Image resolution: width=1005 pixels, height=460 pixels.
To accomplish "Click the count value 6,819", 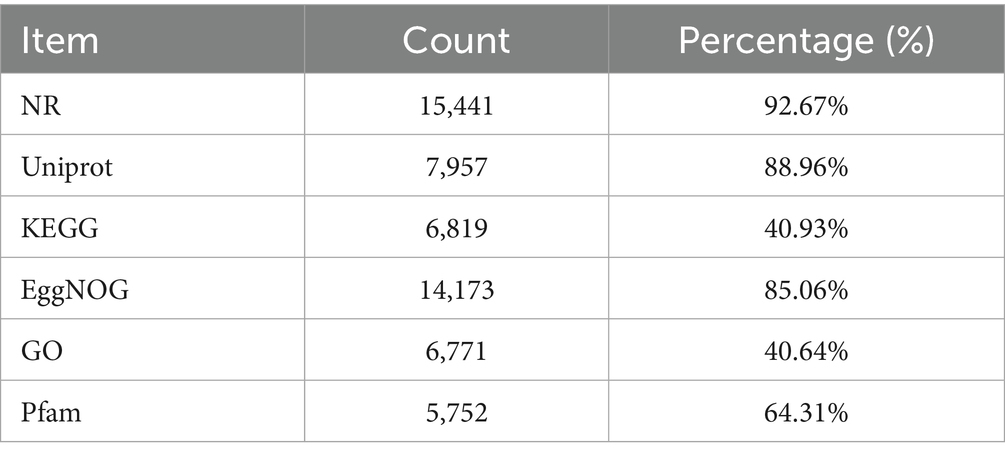I will [x=456, y=229].
